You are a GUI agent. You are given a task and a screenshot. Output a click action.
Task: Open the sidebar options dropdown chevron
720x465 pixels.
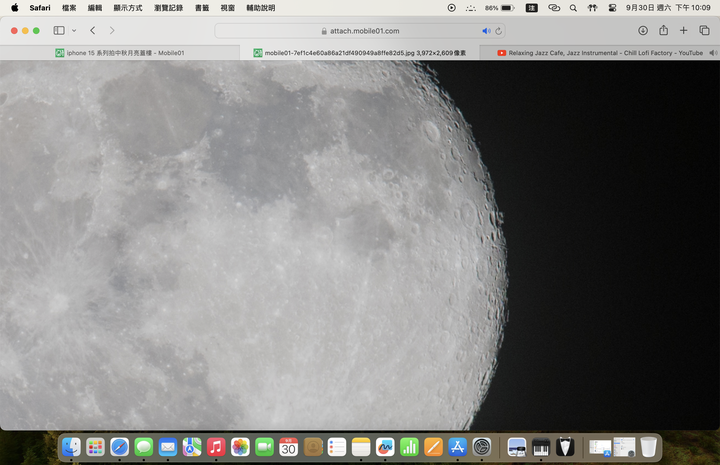(x=74, y=30)
